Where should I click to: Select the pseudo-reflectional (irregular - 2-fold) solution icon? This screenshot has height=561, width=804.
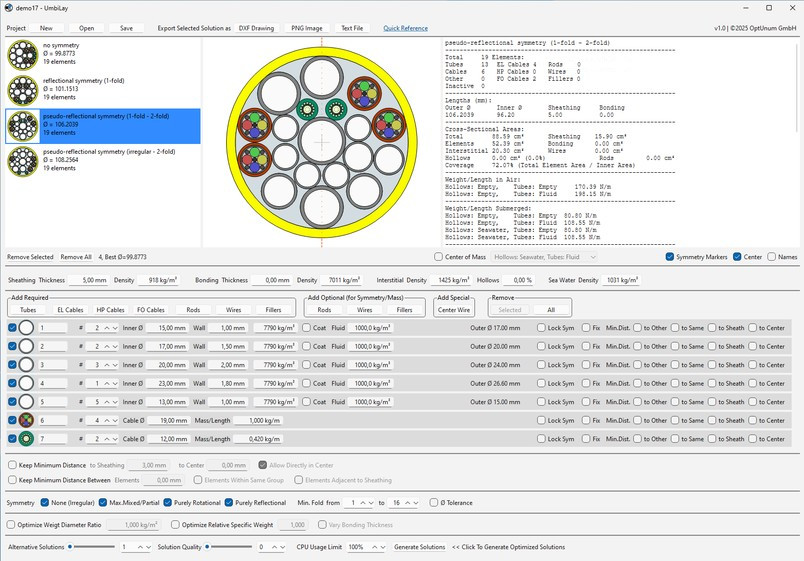pyautogui.click(x=22, y=160)
